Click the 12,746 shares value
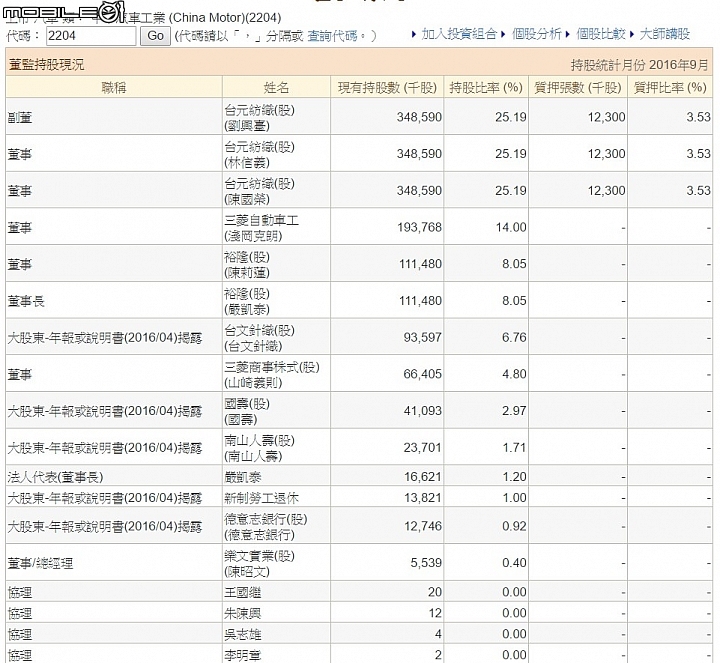Screen dimensions: 720x663 [x=422, y=526]
